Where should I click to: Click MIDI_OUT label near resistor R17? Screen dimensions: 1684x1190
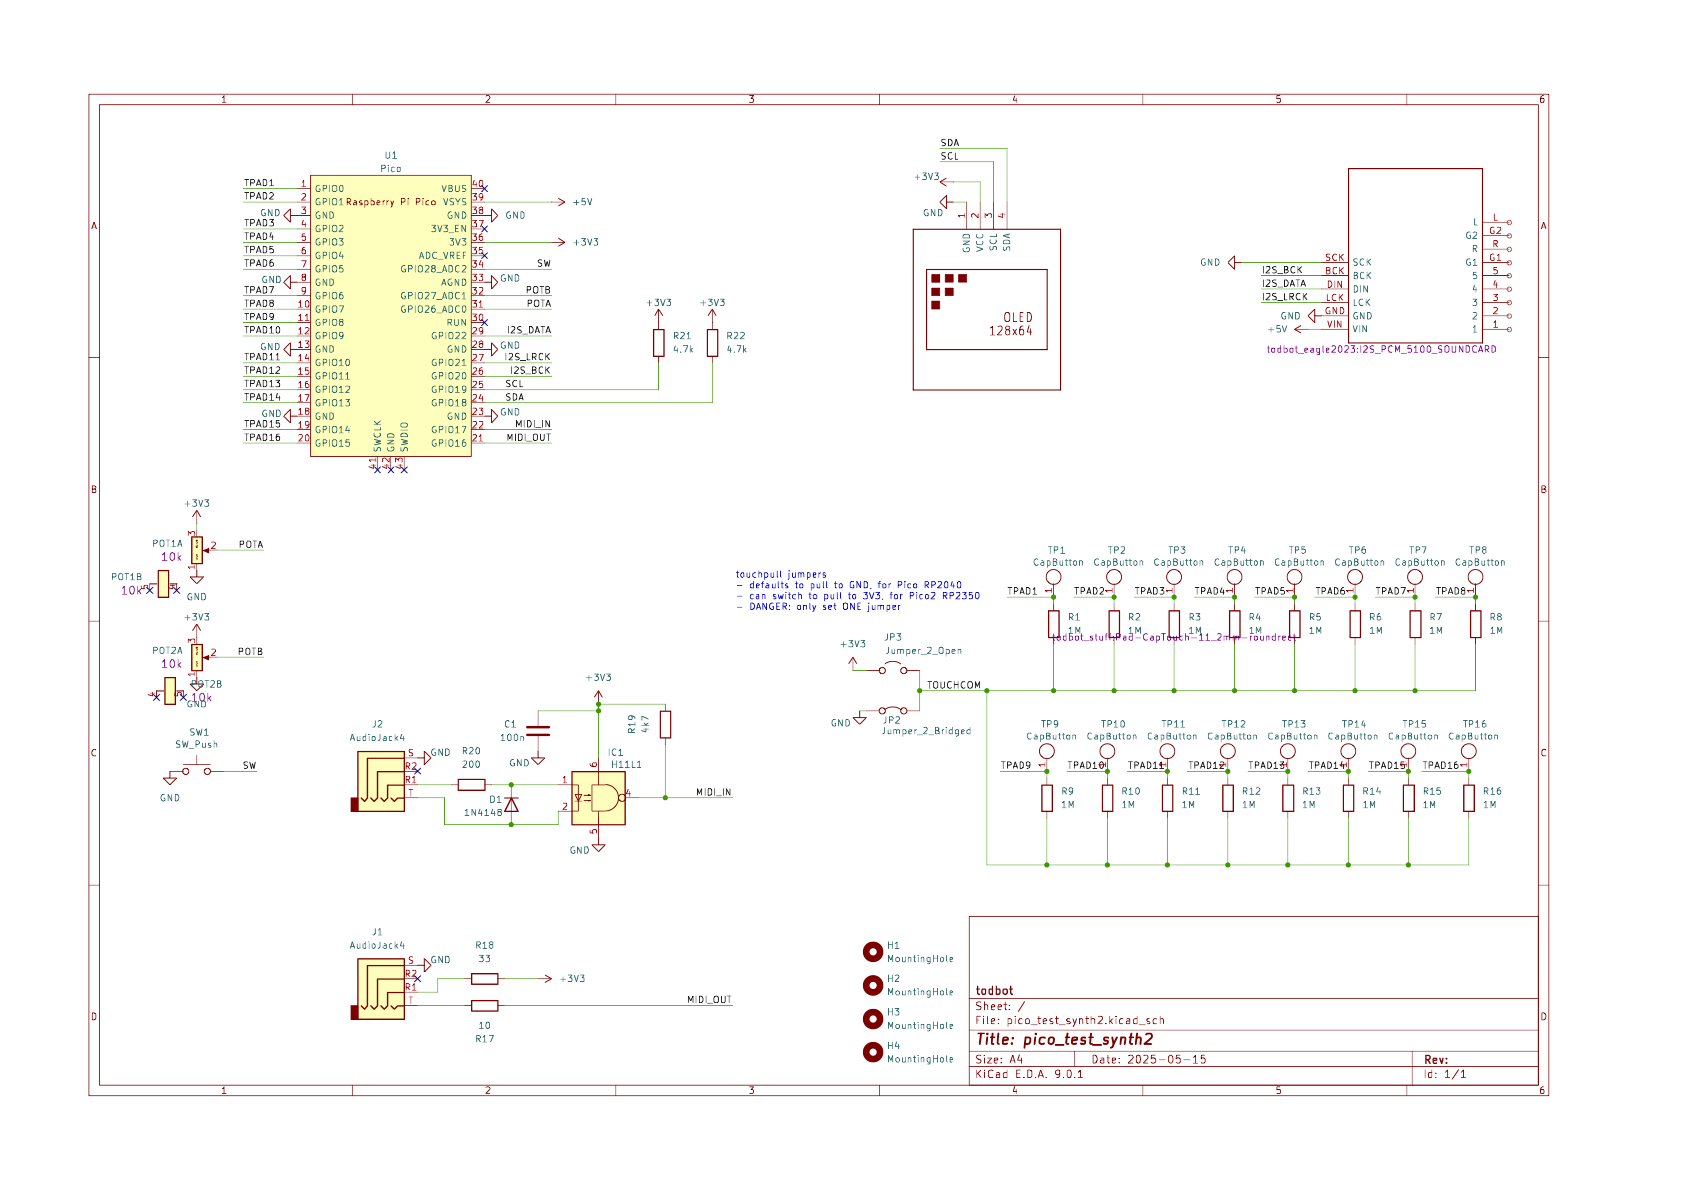[709, 1000]
